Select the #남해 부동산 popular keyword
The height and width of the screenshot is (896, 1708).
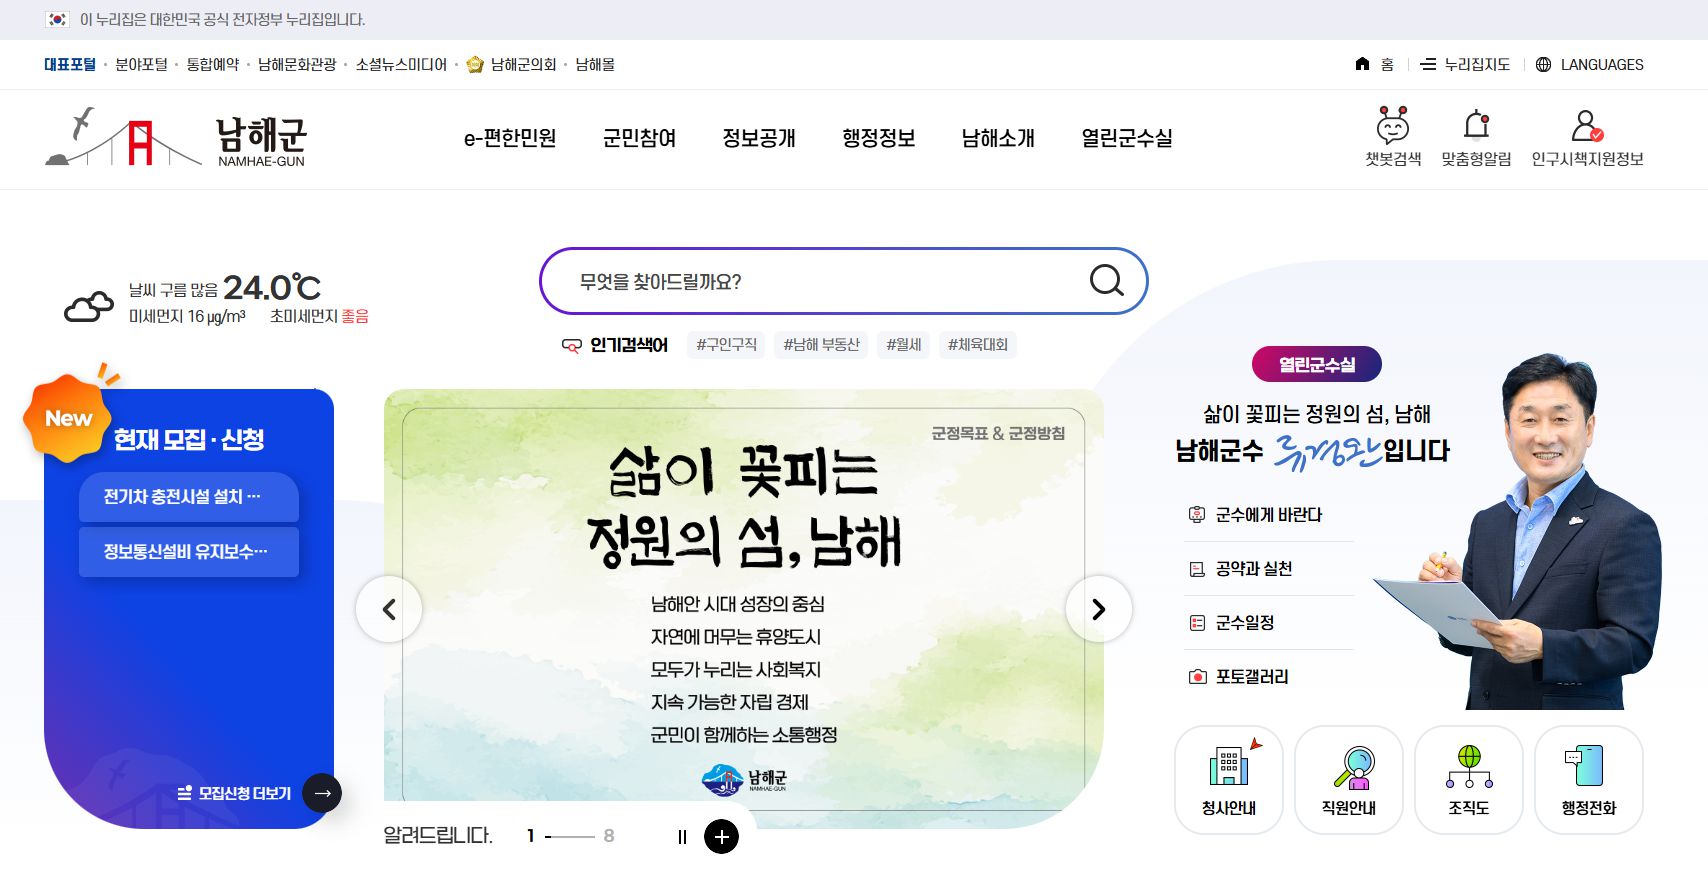(x=822, y=345)
